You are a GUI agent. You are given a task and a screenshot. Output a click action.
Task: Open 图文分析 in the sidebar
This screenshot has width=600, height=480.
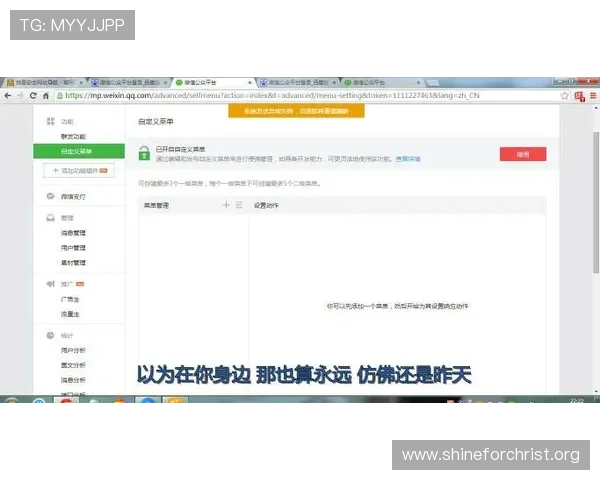[73, 365]
